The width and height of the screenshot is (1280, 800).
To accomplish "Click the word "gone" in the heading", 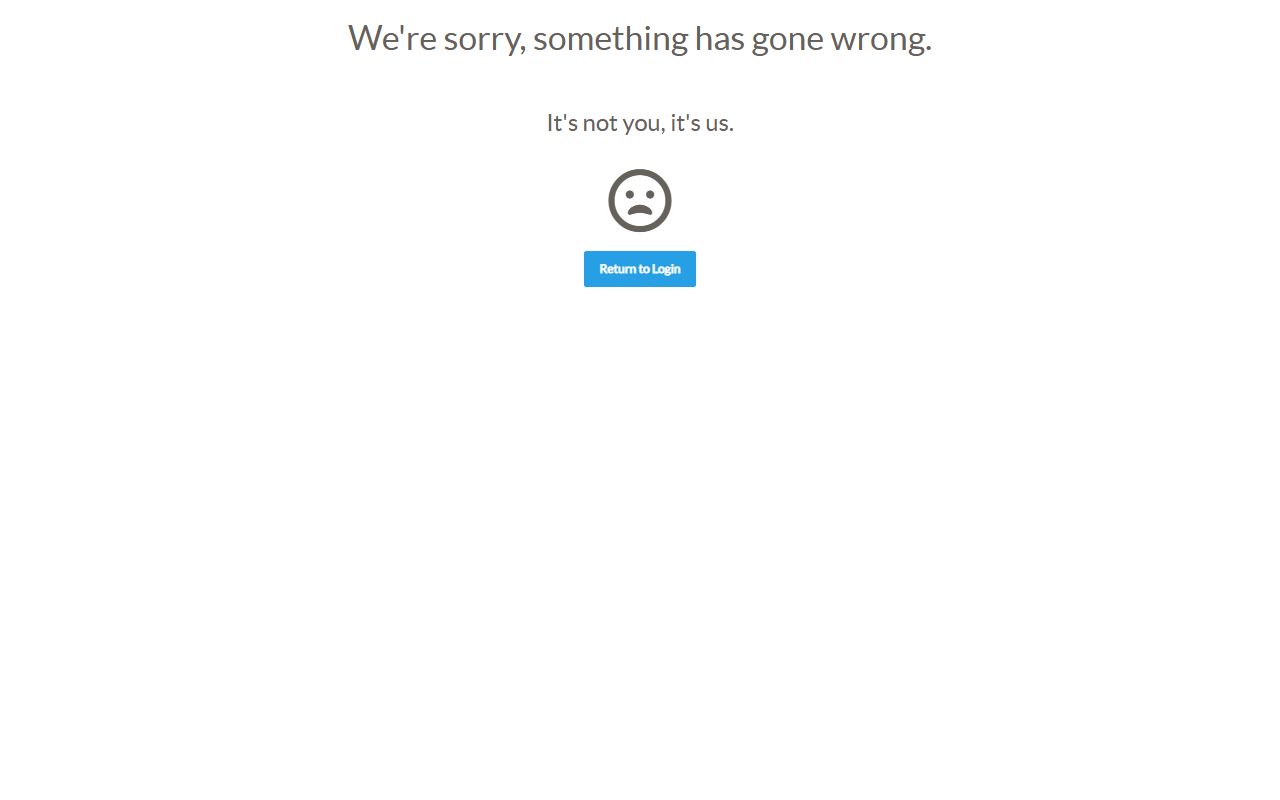I will (x=787, y=40).
